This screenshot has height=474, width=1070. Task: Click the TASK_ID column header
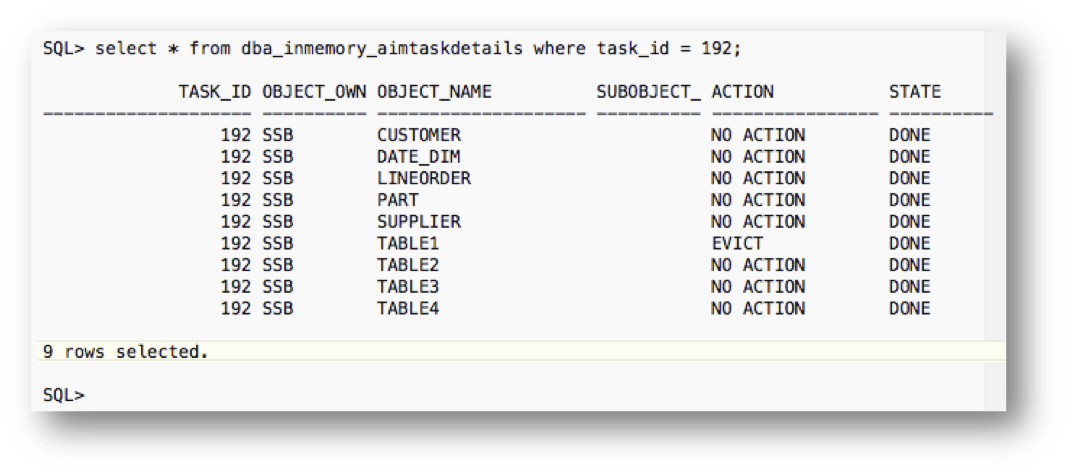coord(215,92)
